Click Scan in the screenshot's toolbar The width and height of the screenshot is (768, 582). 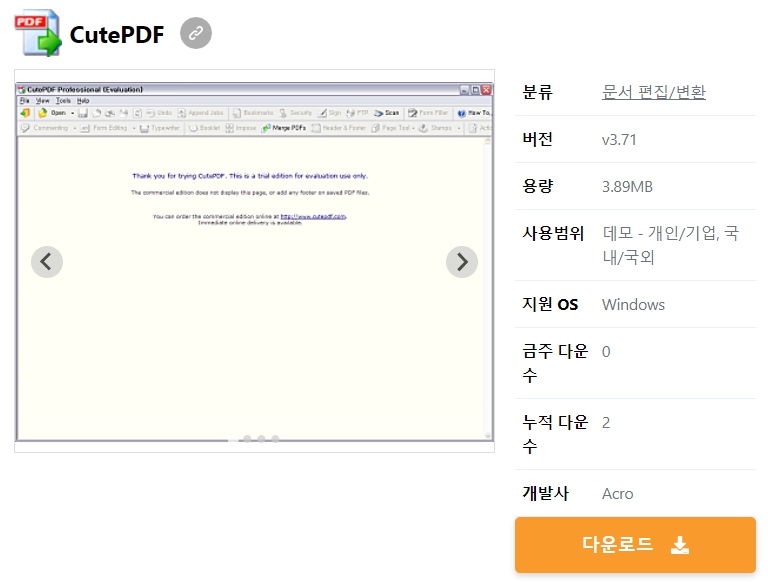[387, 113]
